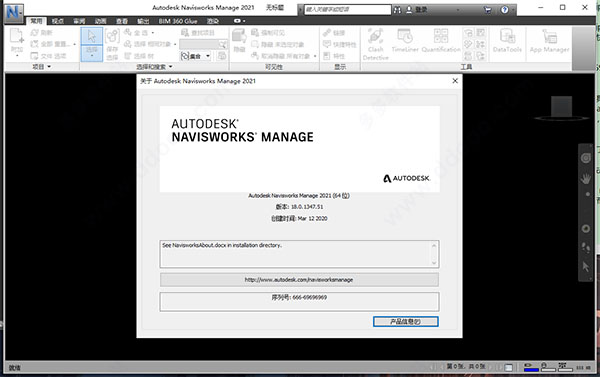Click the Product Information button in About dialog

click(406, 322)
